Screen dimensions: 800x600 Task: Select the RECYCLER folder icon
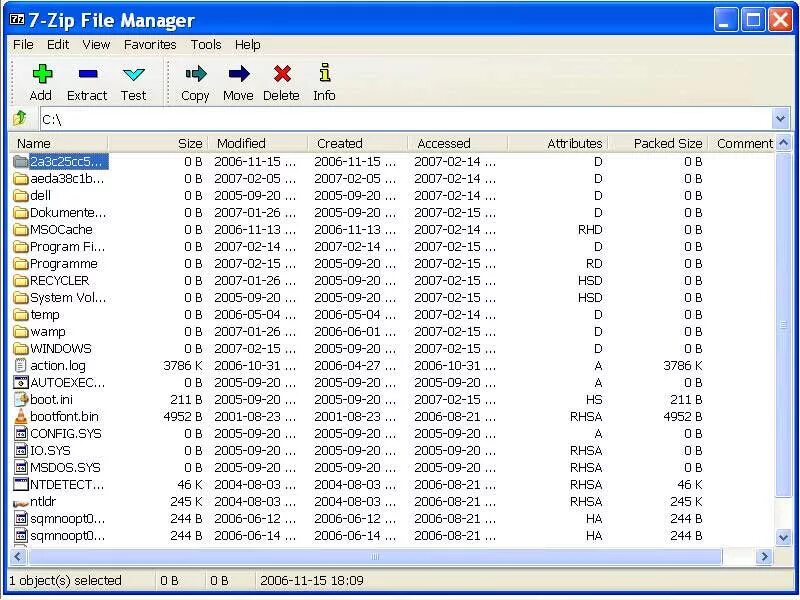[x=21, y=281]
